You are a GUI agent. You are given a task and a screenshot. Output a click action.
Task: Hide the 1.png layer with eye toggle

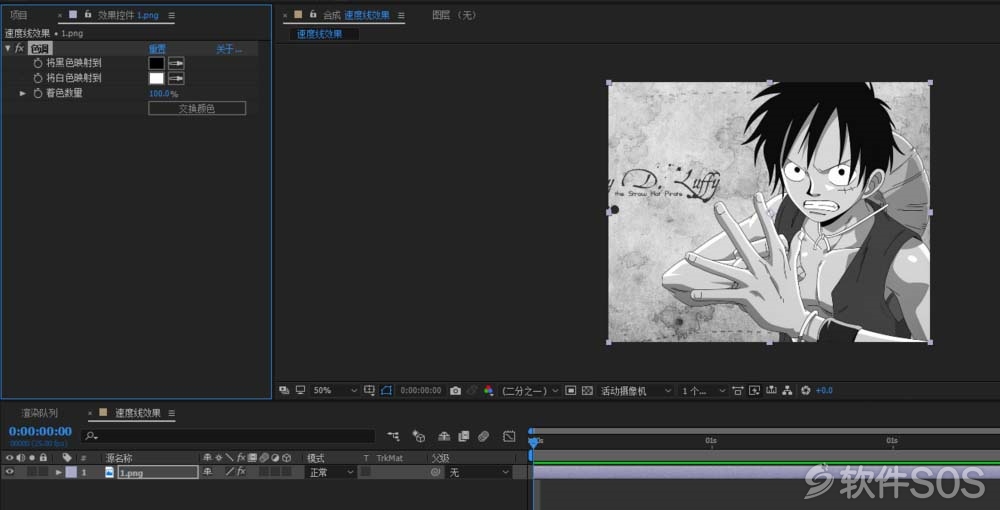[10, 472]
